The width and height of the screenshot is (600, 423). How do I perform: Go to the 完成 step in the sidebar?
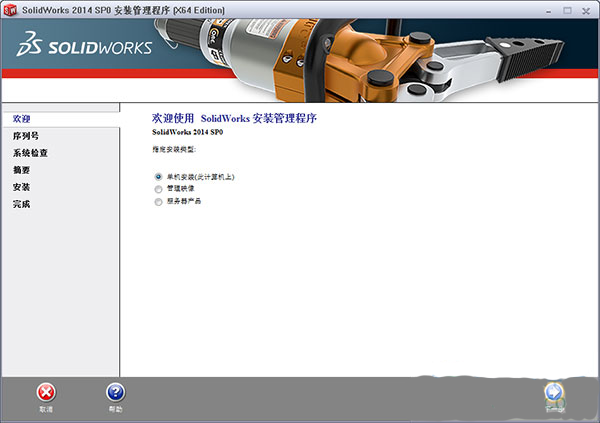pyautogui.click(x=21, y=204)
